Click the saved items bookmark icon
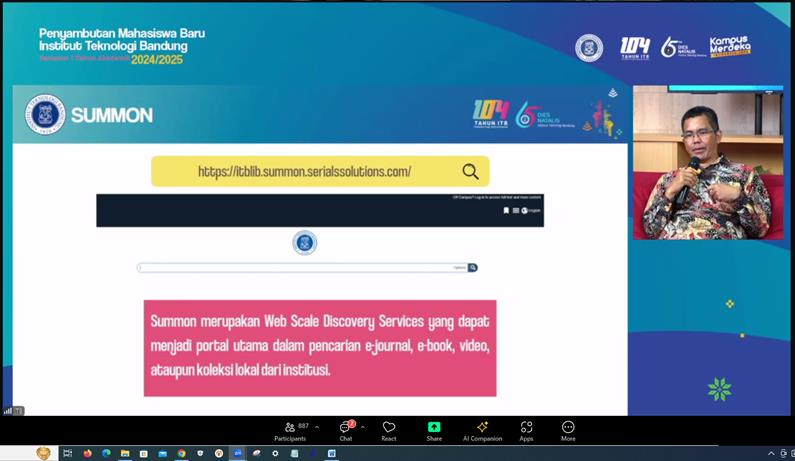Screen dimensions: 795x461 (506, 210)
